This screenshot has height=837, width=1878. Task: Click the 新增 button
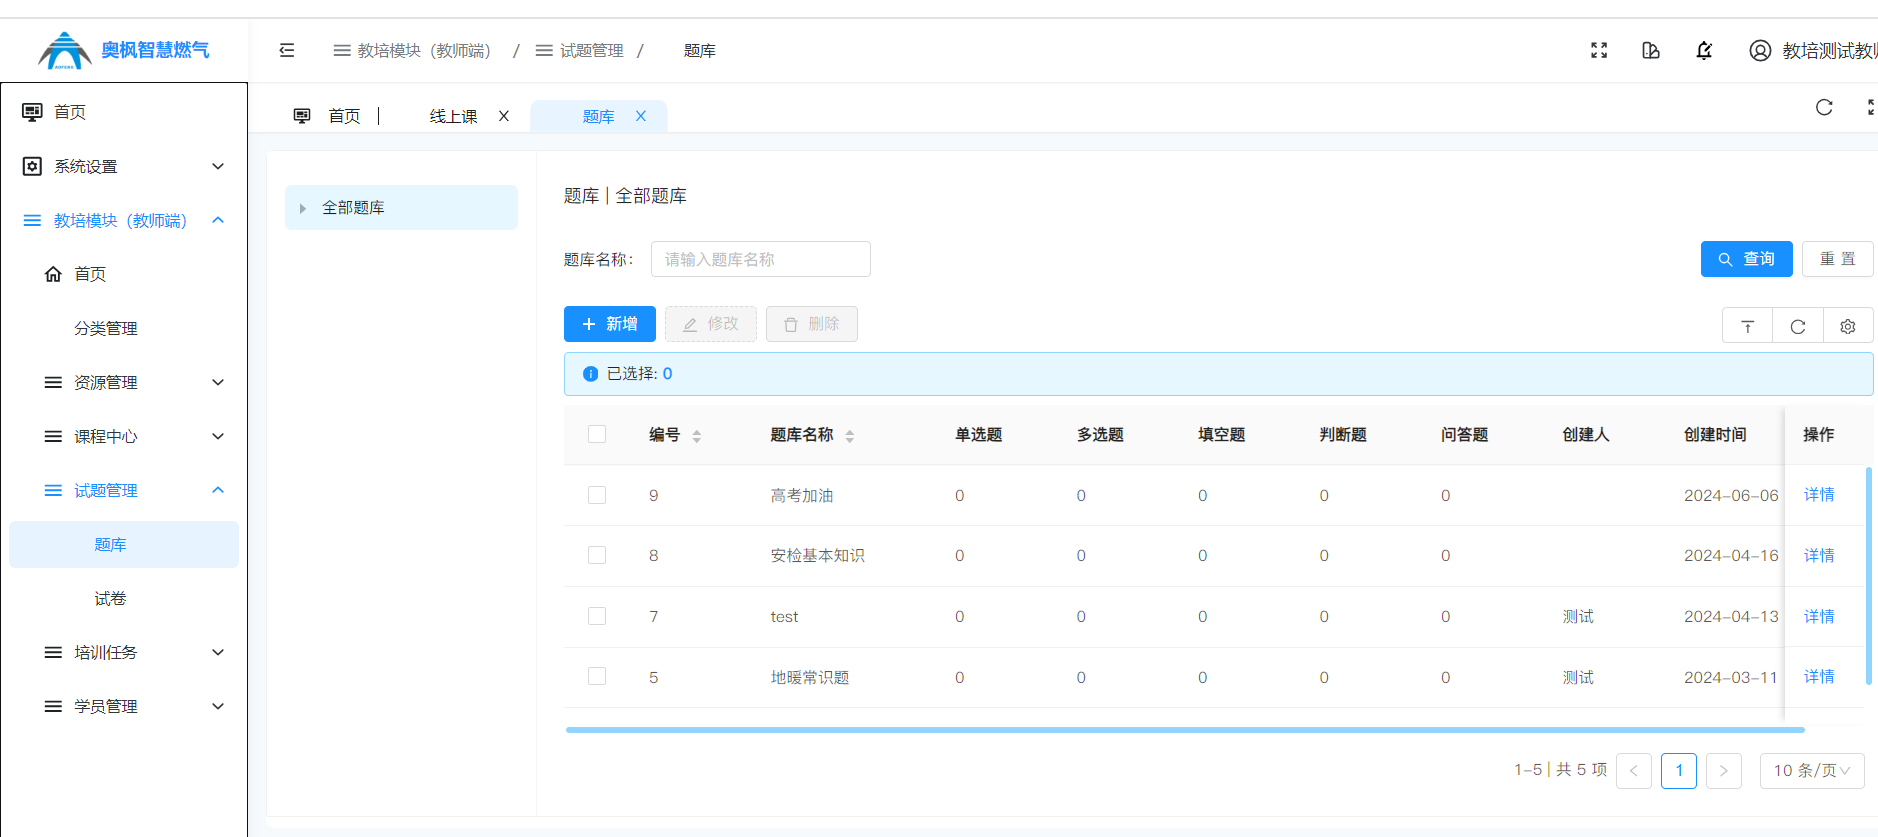point(610,324)
